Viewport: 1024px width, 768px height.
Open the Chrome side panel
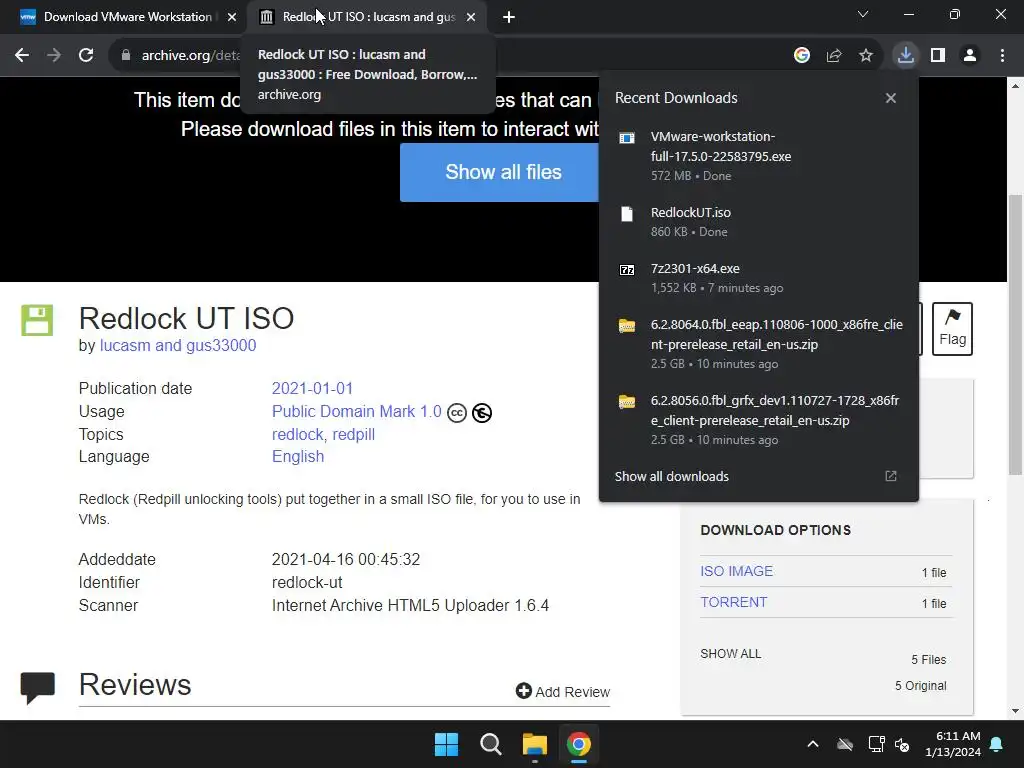point(938,56)
